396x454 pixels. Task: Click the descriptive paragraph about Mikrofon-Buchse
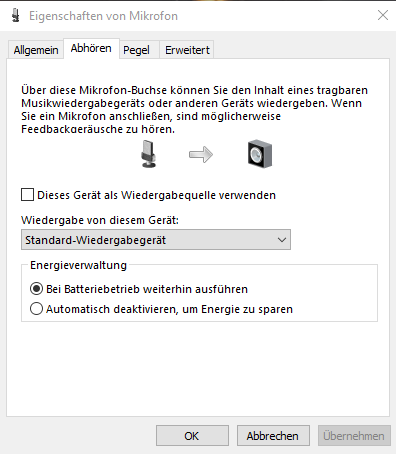[195, 109]
